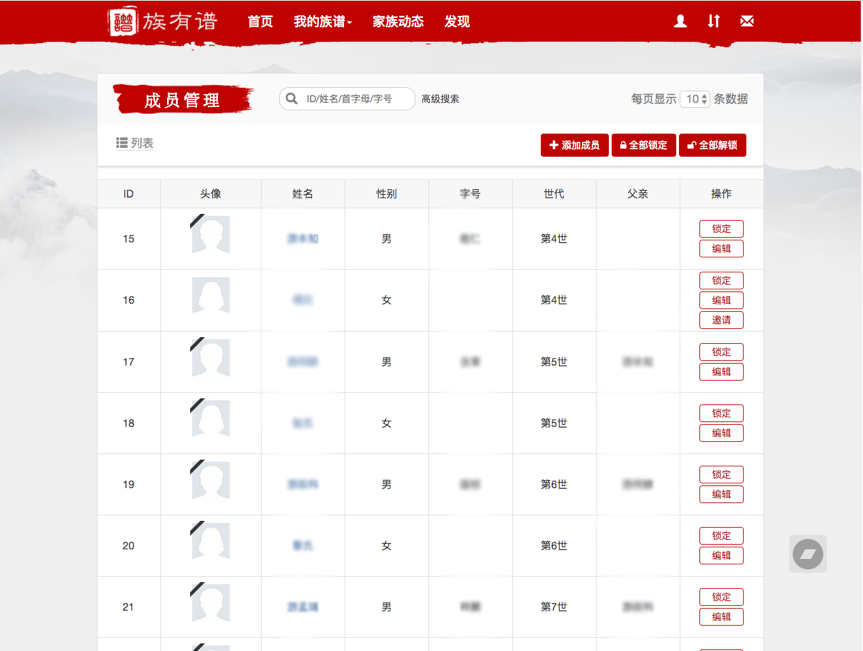Open the name link of member ID 21
863x651 pixels.
click(303, 607)
